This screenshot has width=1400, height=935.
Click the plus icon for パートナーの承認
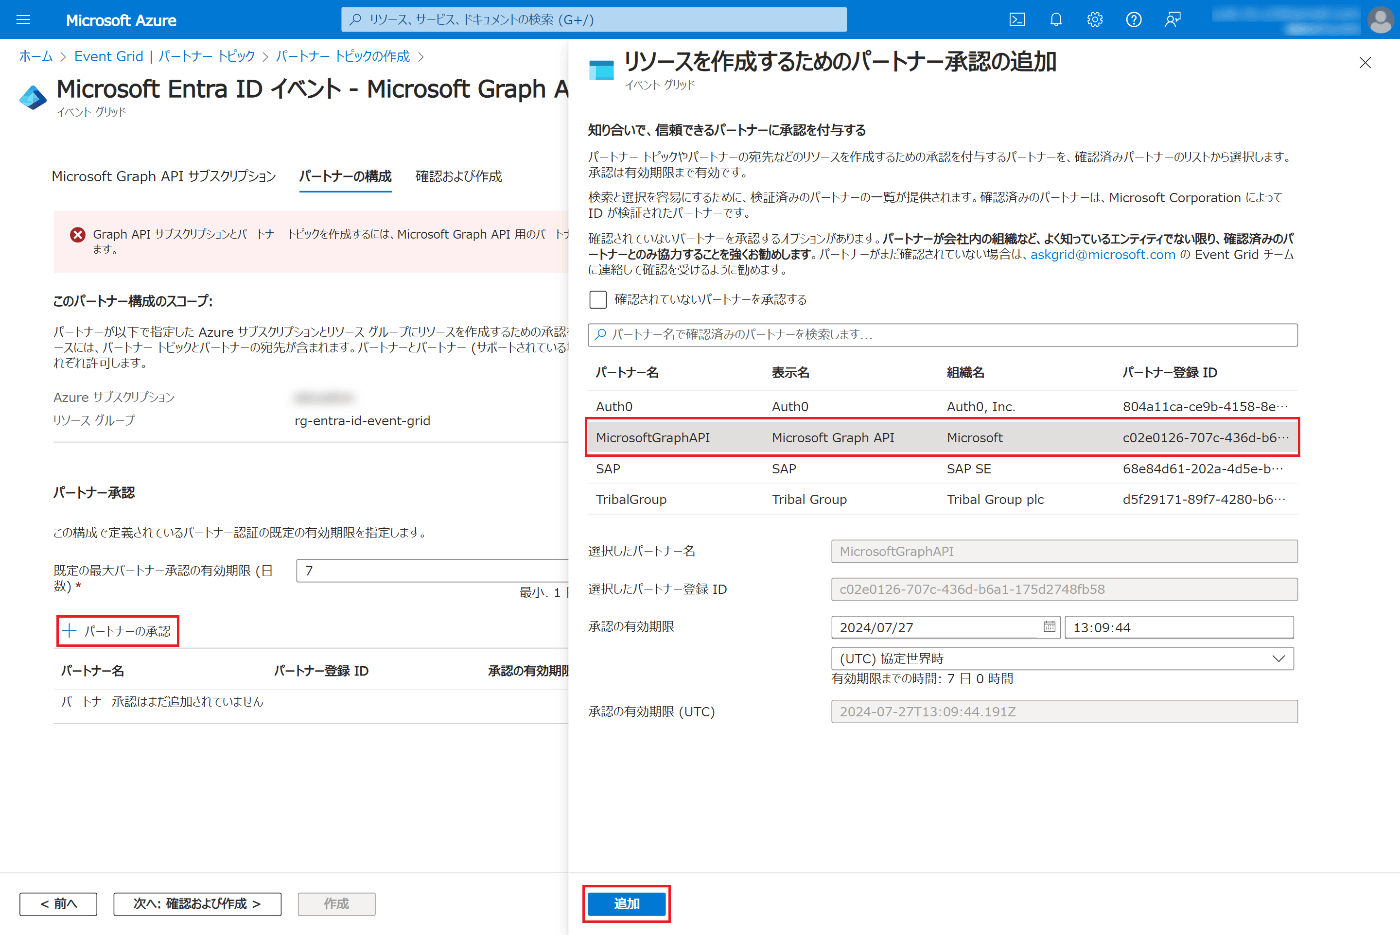(70, 631)
